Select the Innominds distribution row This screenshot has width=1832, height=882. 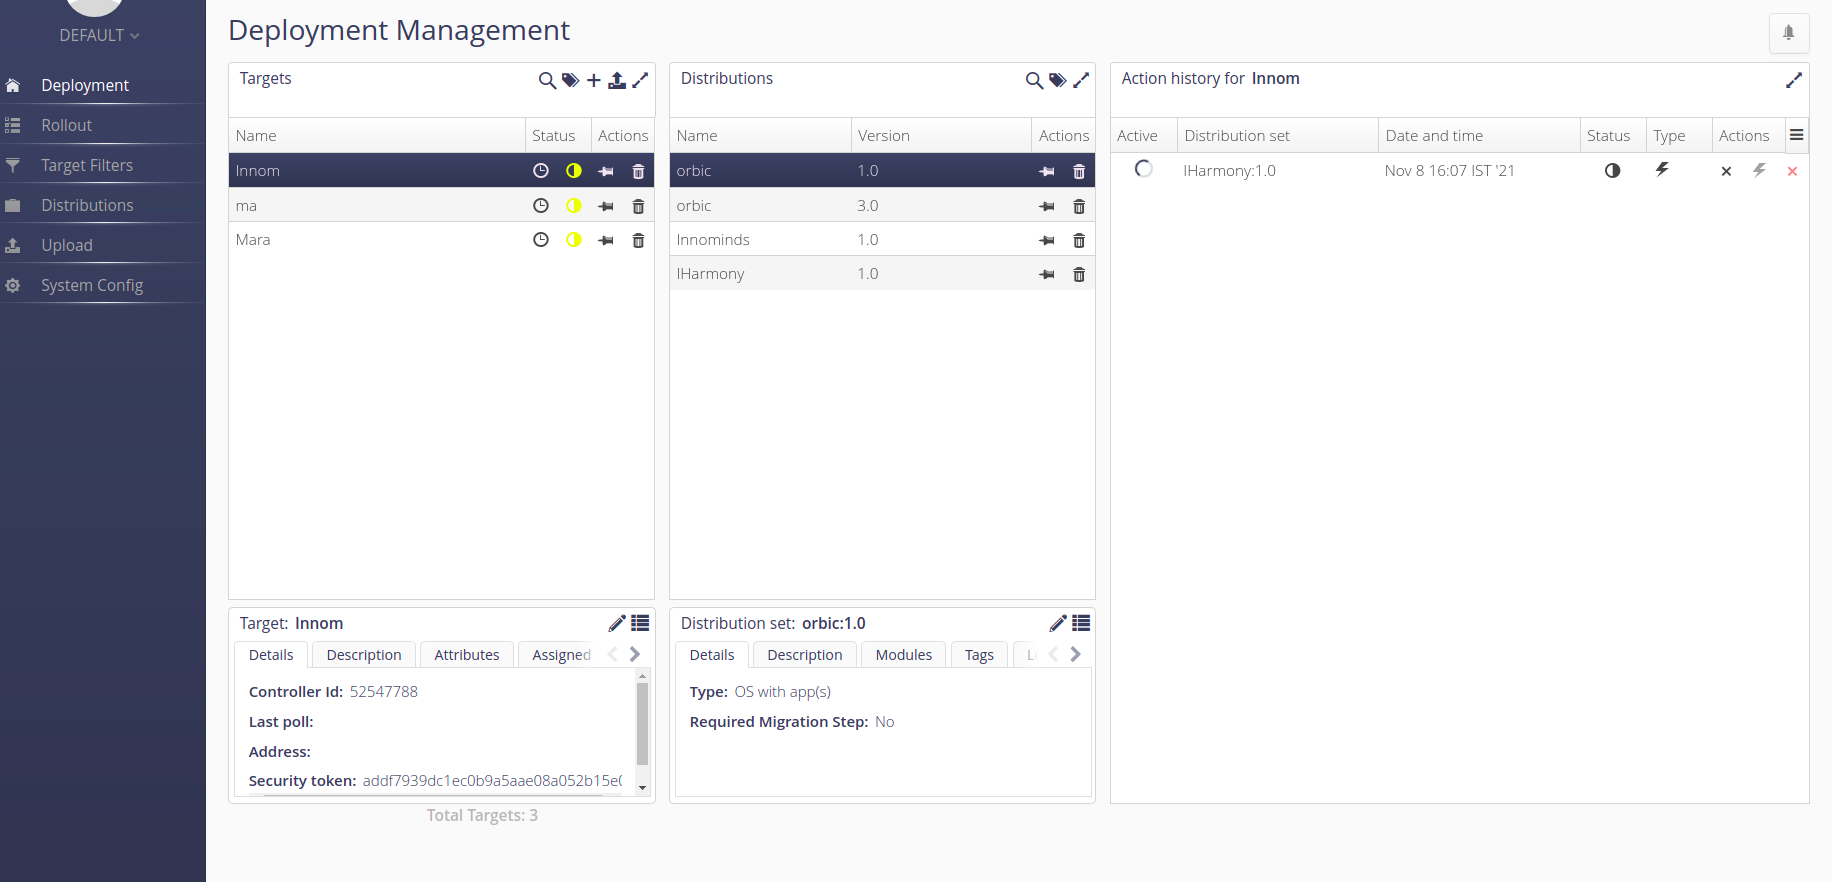coord(882,240)
